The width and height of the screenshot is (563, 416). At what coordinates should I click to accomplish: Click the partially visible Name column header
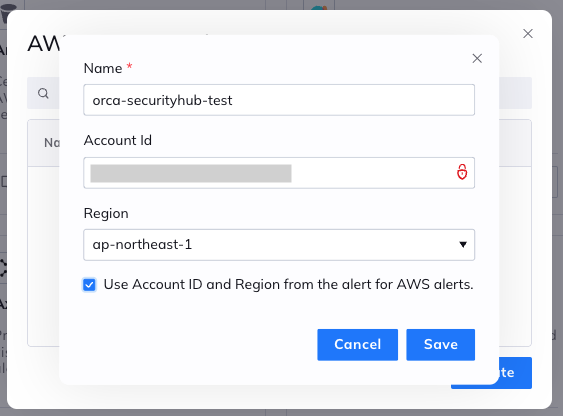coord(52,143)
